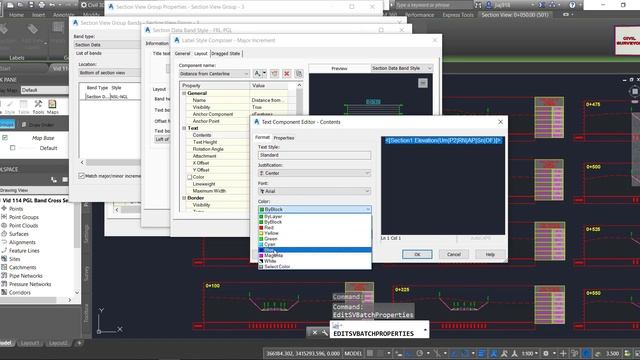Viewport: 640px width, 360px height.
Task: Select Corridors in the Prospector tree
Action: (x=20, y=293)
